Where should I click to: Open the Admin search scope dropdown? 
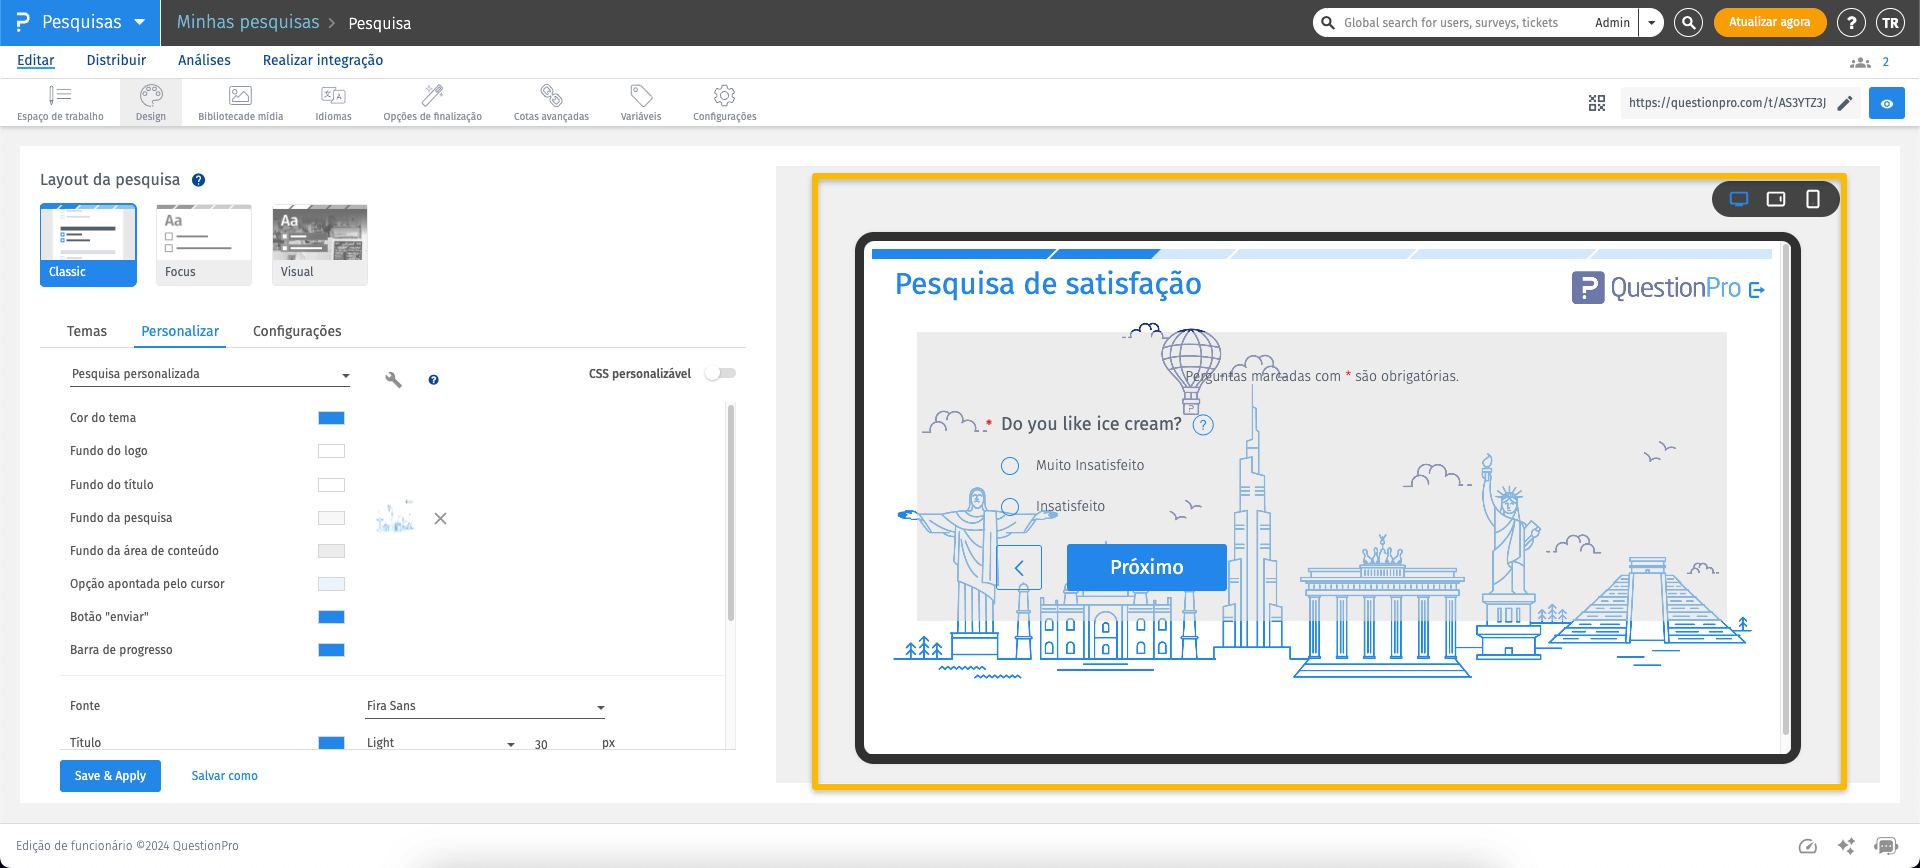tap(1651, 22)
